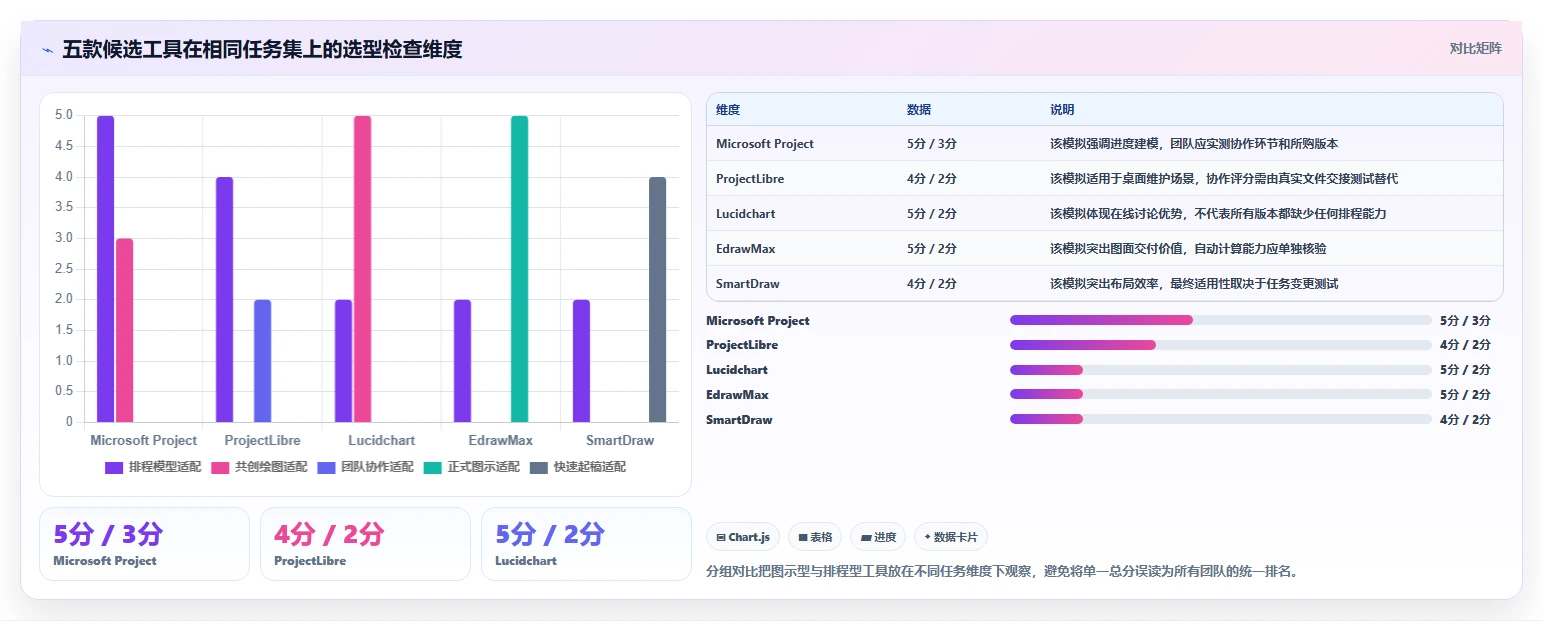Click the Microsoft Project progress label

coord(758,321)
